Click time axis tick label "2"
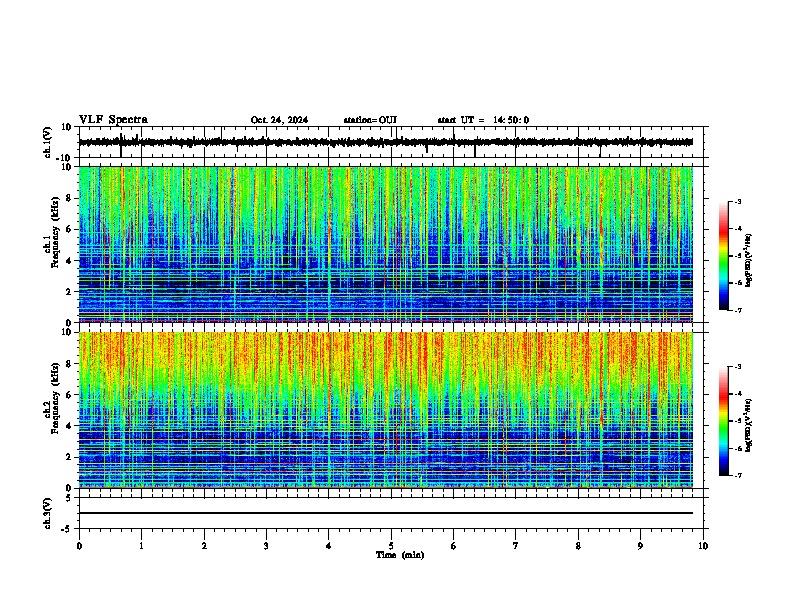Image resolution: width=792 pixels, height=612 pixels. [x=204, y=546]
